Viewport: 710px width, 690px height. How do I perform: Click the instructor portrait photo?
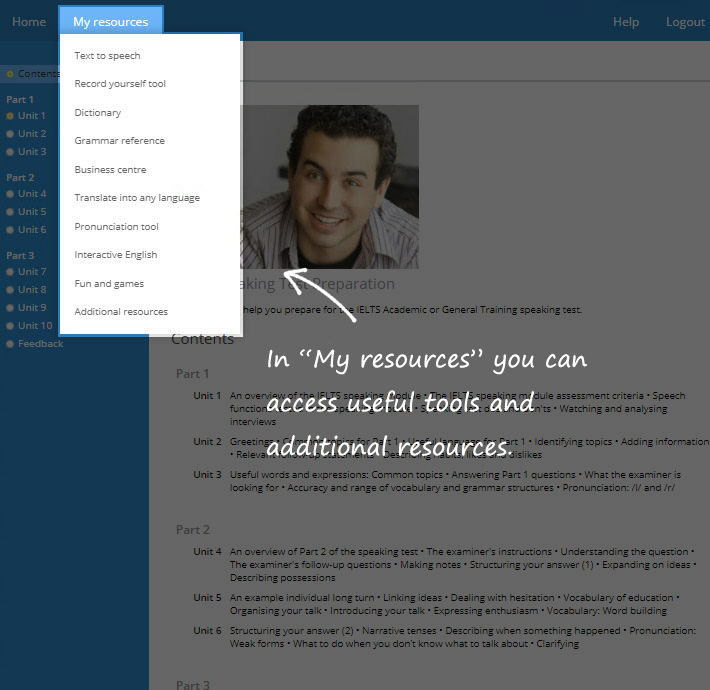pos(330,187)
